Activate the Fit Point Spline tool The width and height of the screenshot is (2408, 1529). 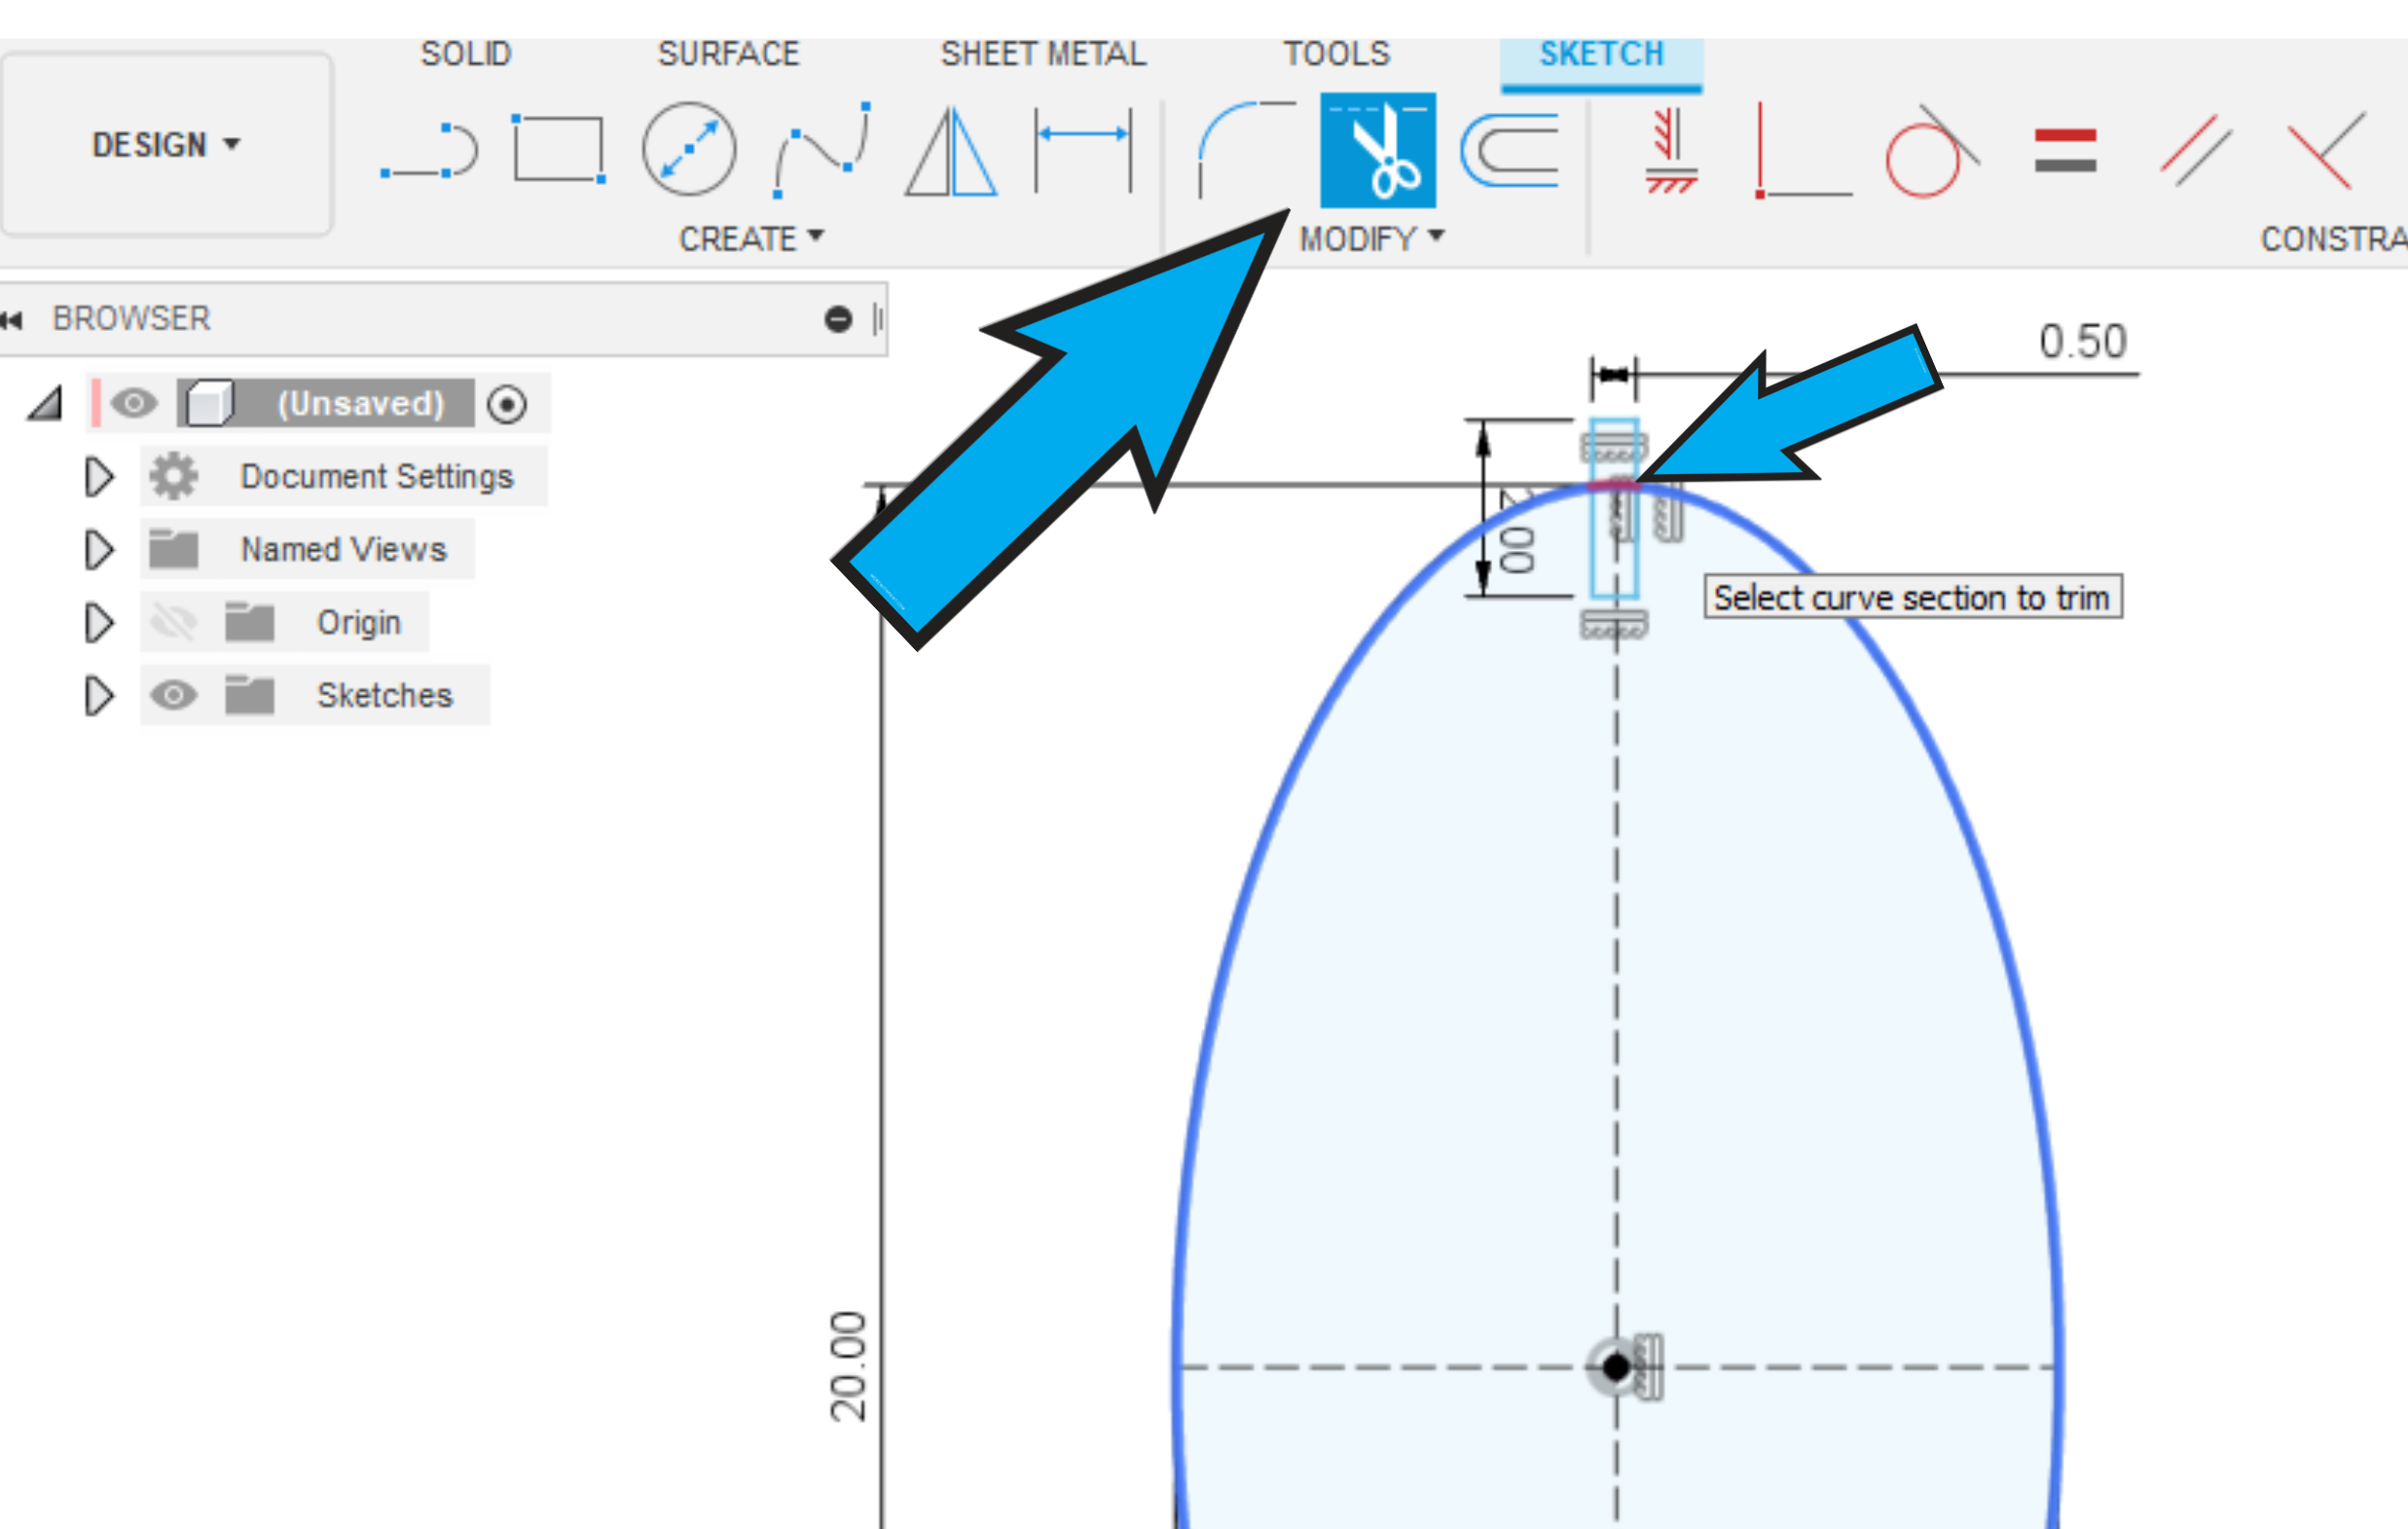(822, 150)
